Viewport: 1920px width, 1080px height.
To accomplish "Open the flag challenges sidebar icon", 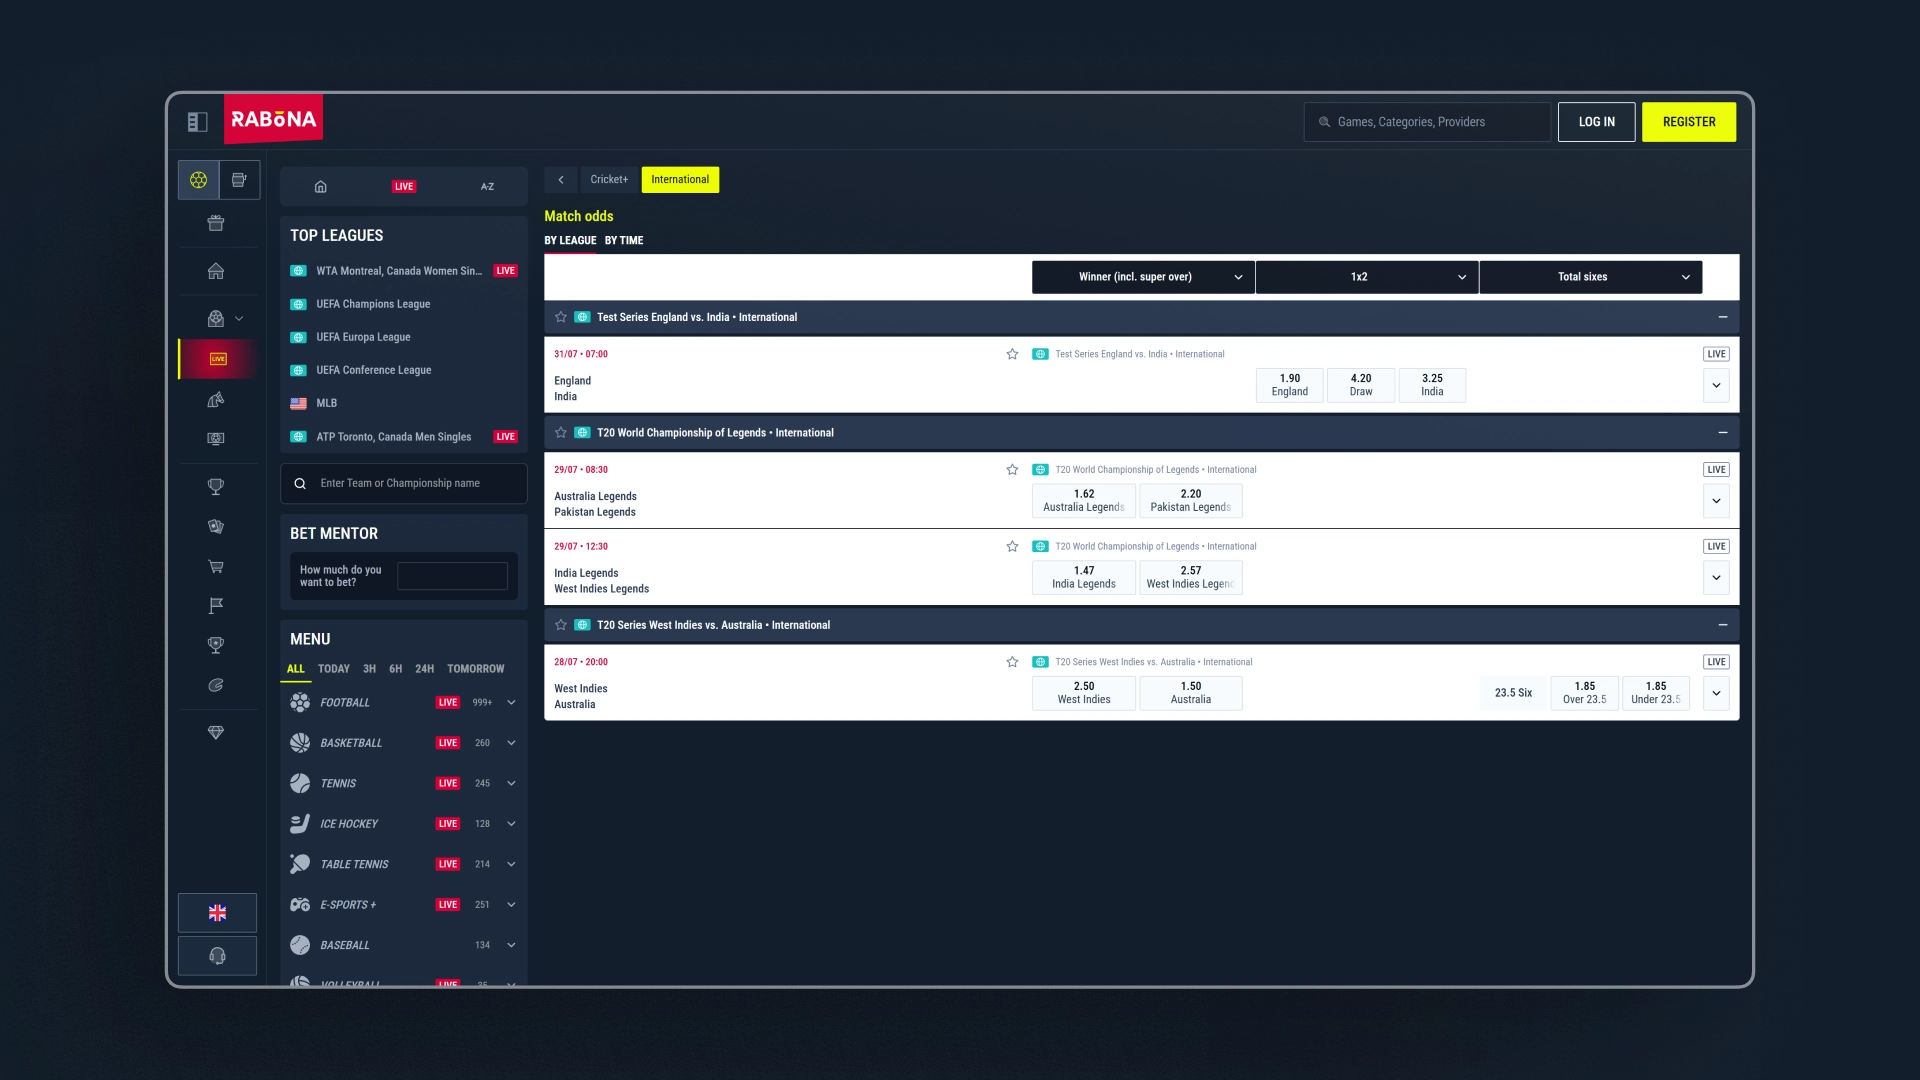I will (x=216, y=606).
